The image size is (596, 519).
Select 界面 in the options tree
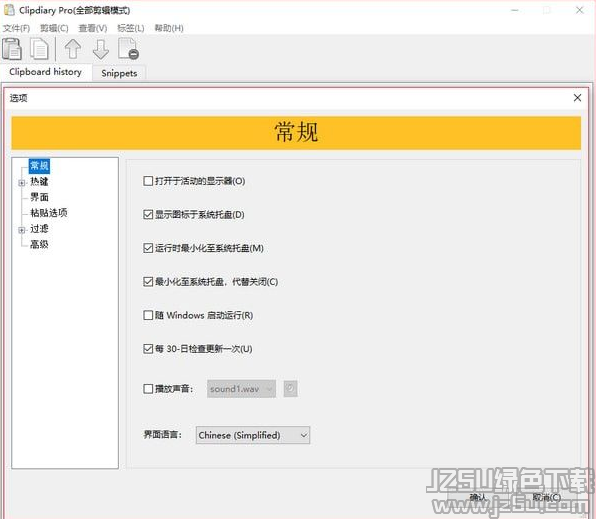[x=39, y=197]
